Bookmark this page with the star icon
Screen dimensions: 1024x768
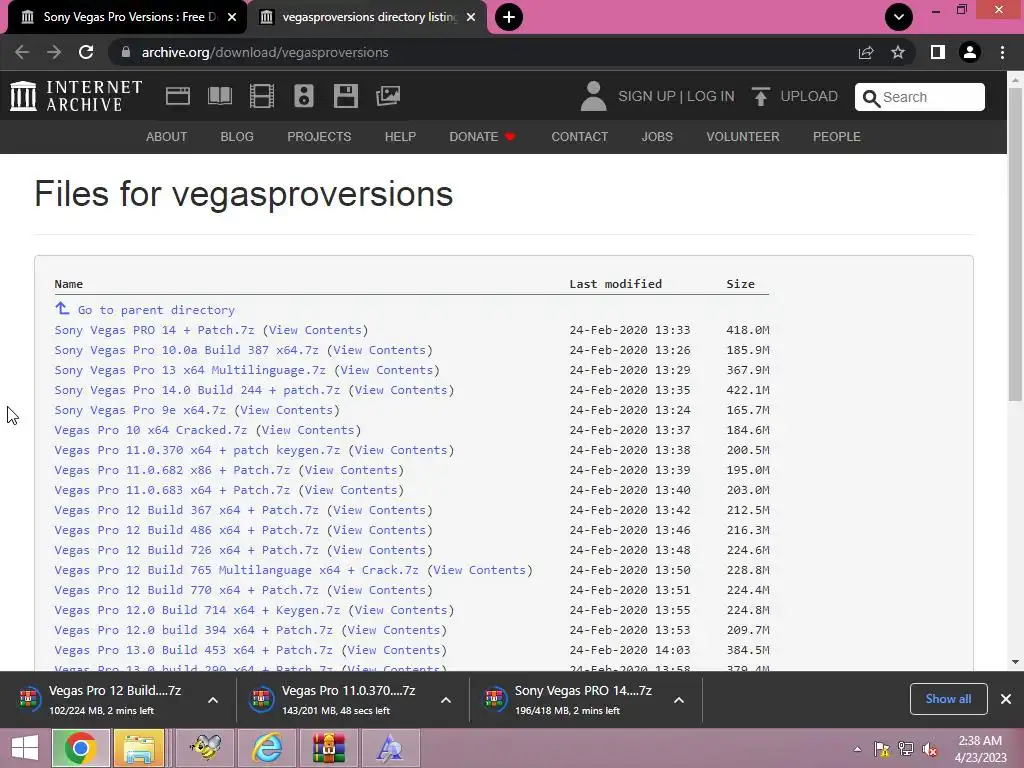click(898, 52)
